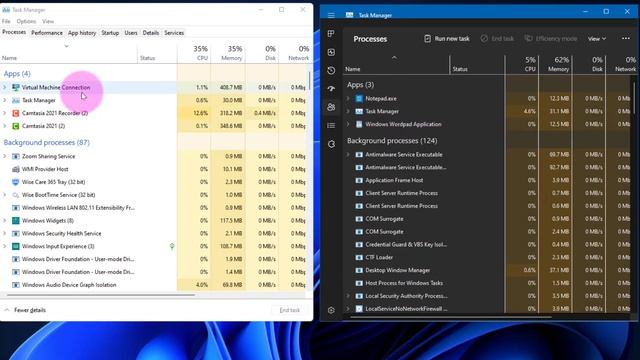Viewport: 640px width, 360px height.
Task: Click WMI Provider Host icon
Action: [x=16, y=169]
